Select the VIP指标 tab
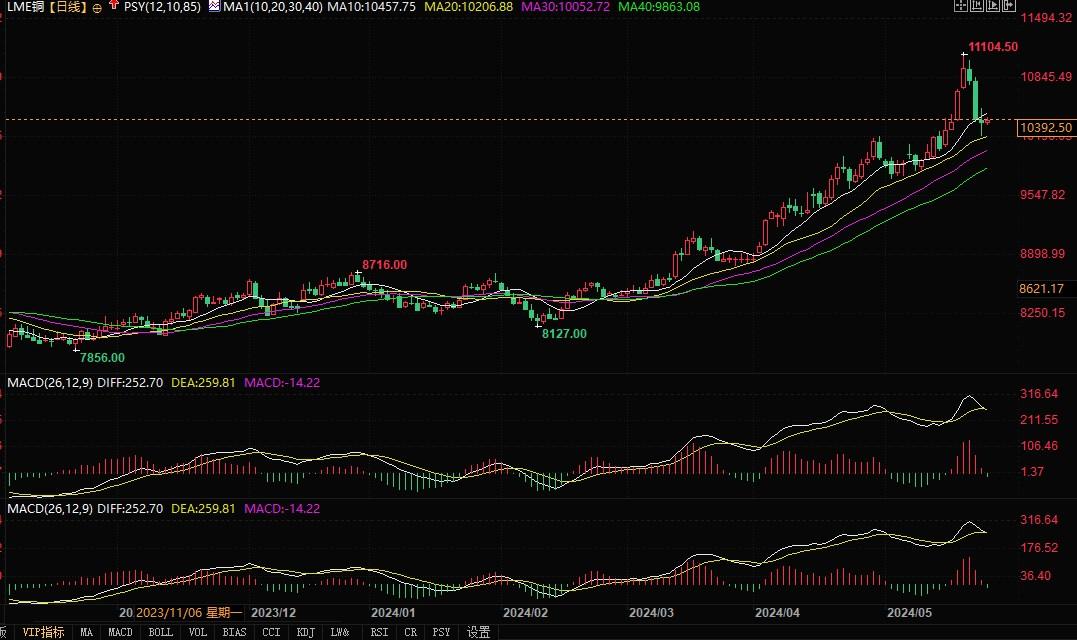1077x640 pixels. point(44,632)
